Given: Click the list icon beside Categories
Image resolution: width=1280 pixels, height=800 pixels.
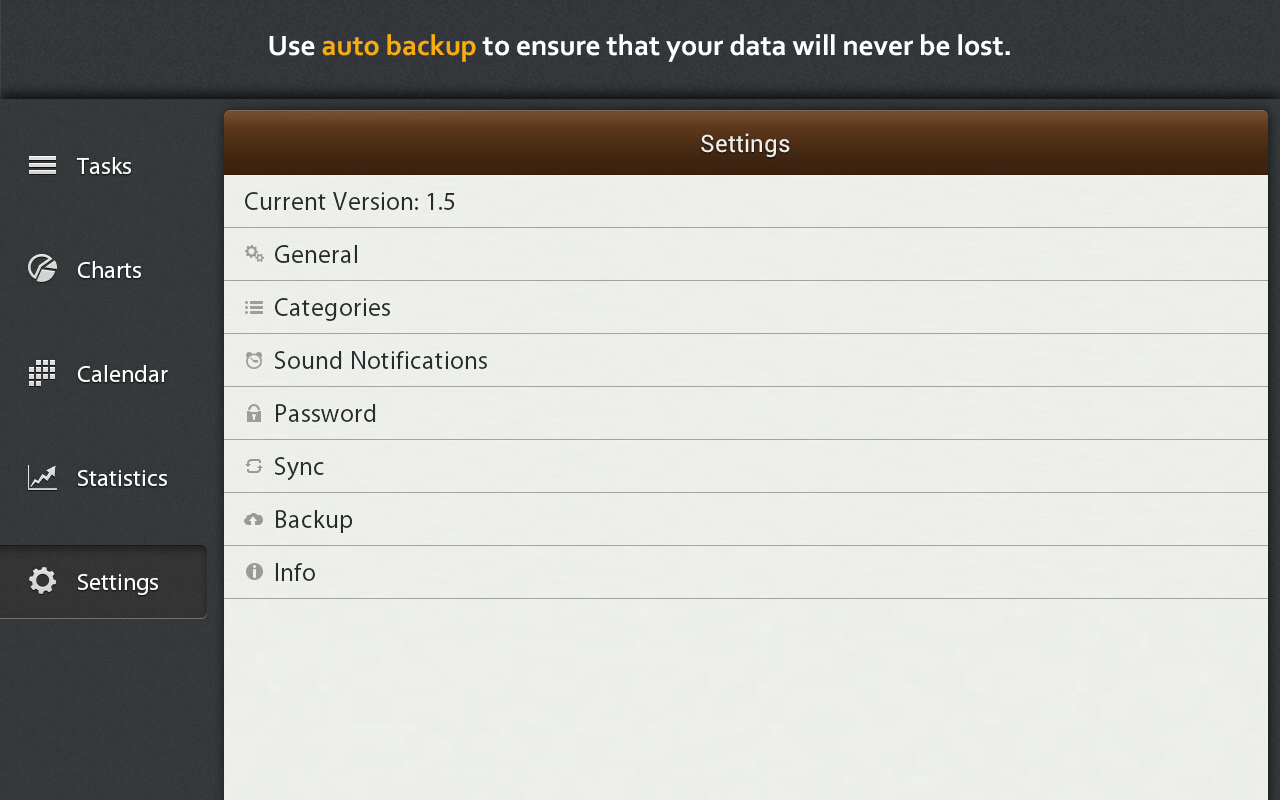Looking at the screenshot, I should [254, 306].
